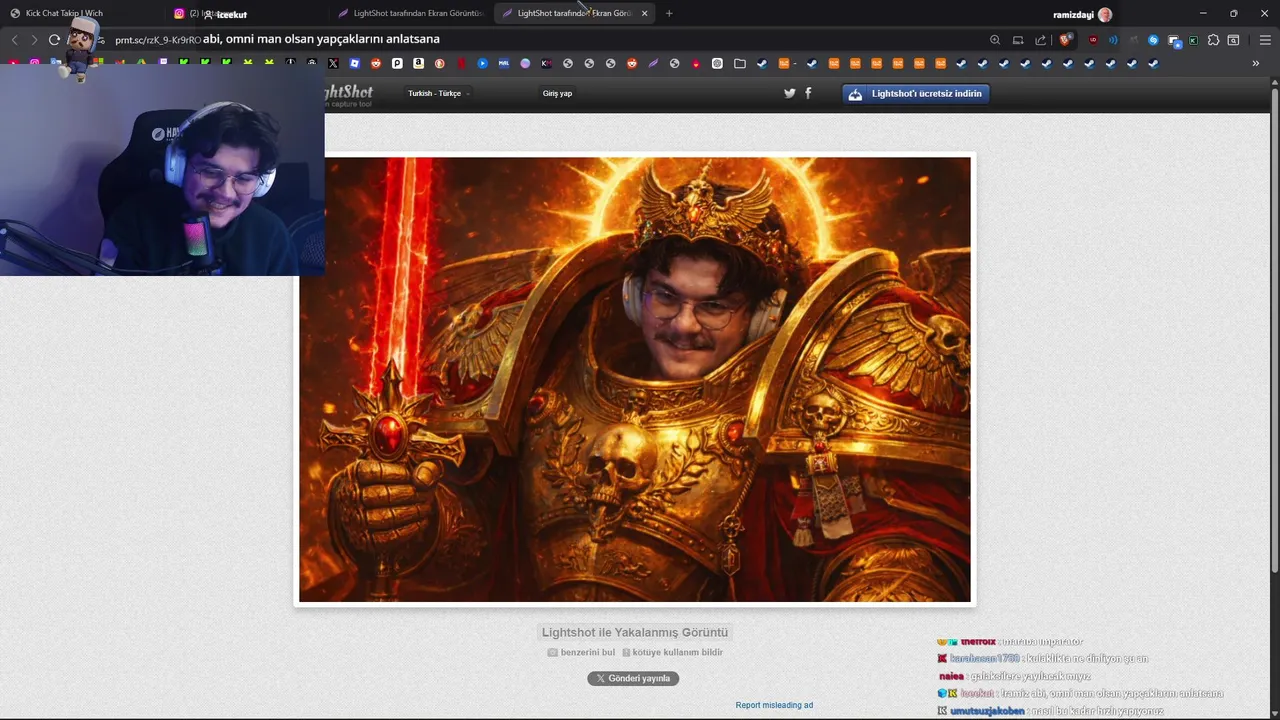1280x720 pixels.
Task: Open the X (Twitter) bookmark icon
Action: [x=333, y=63]
